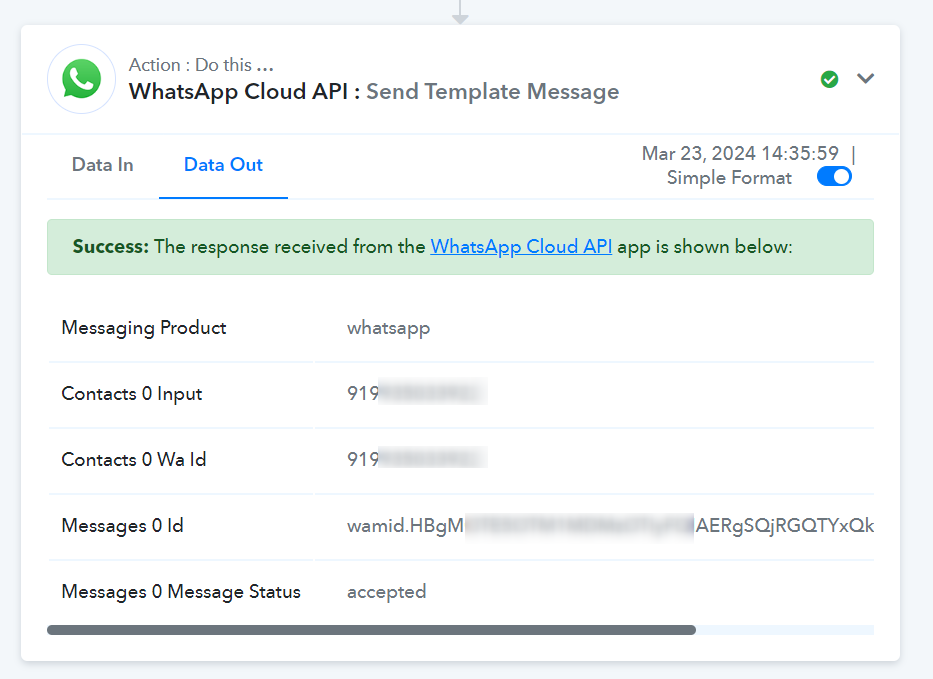Click the Messaging Product label
The width and height of the screenshot is (933, 679).
click(144, 328)
